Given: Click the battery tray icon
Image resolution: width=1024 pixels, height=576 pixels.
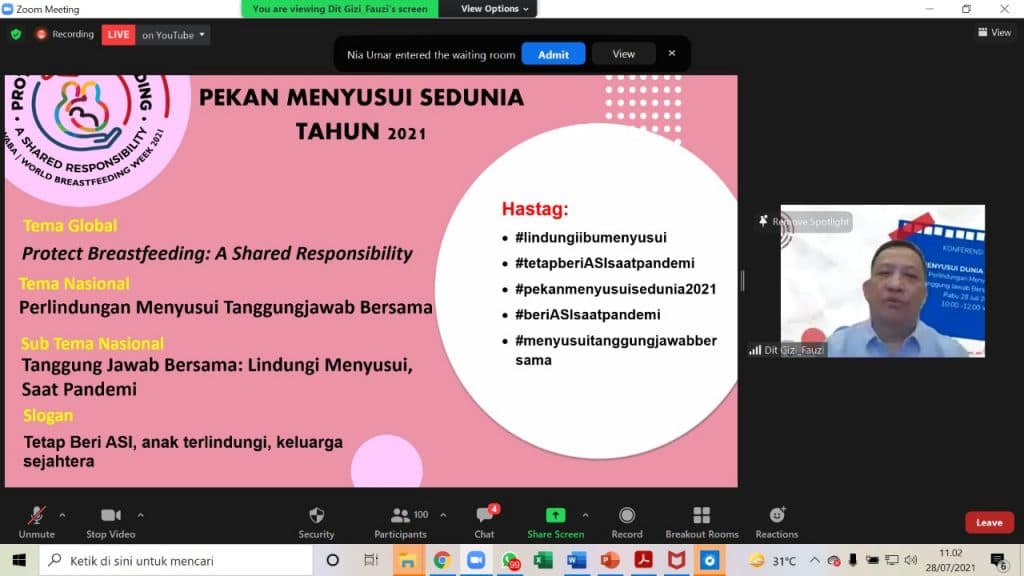Looking at the screenshot, I should pyautogui.click(x=872, y=560).
